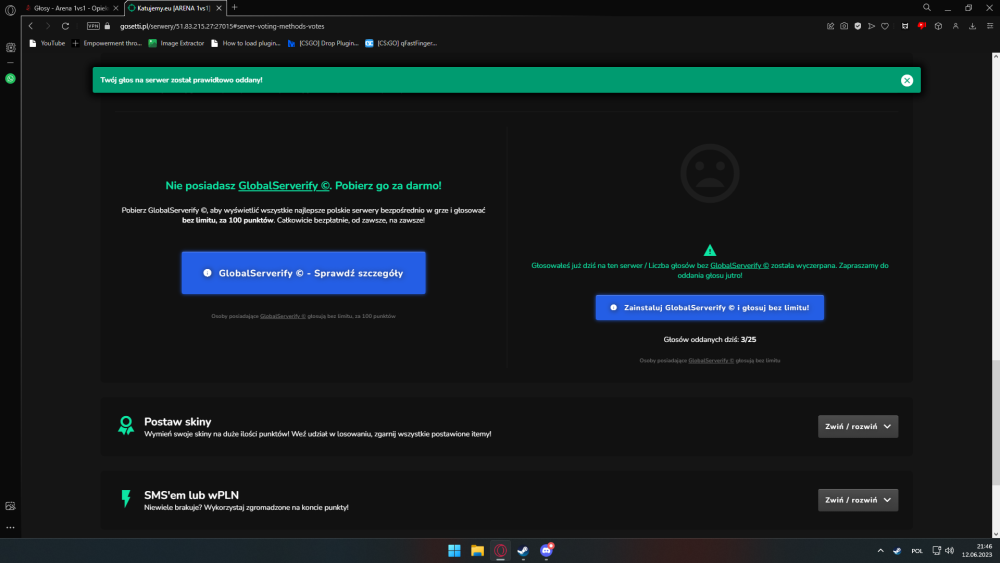
Task: Open the downloads arrow icon
Action: [973, 26]
